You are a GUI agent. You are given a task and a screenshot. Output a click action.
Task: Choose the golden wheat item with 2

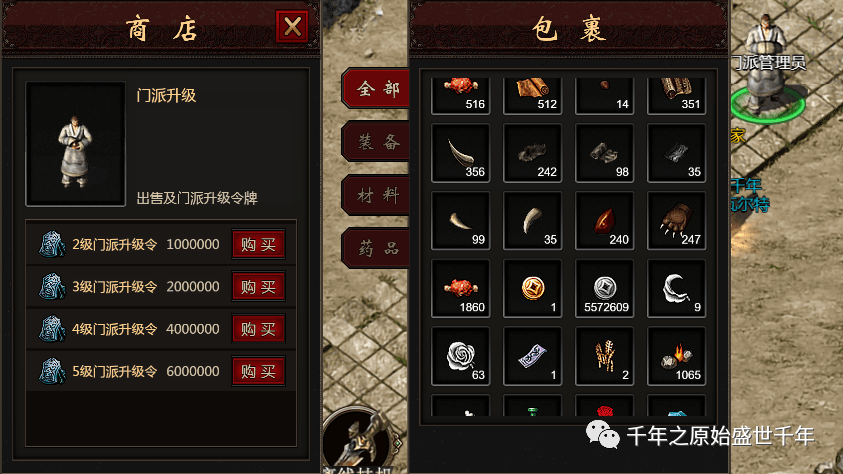(x=605, y=356)
